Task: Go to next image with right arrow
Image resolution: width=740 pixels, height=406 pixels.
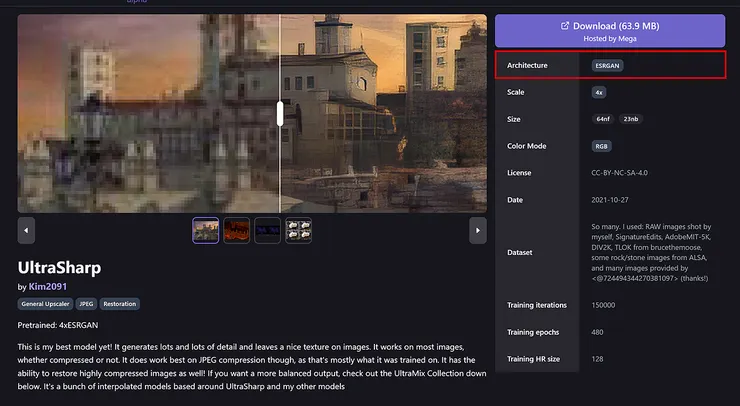Action: coord(478,230)
